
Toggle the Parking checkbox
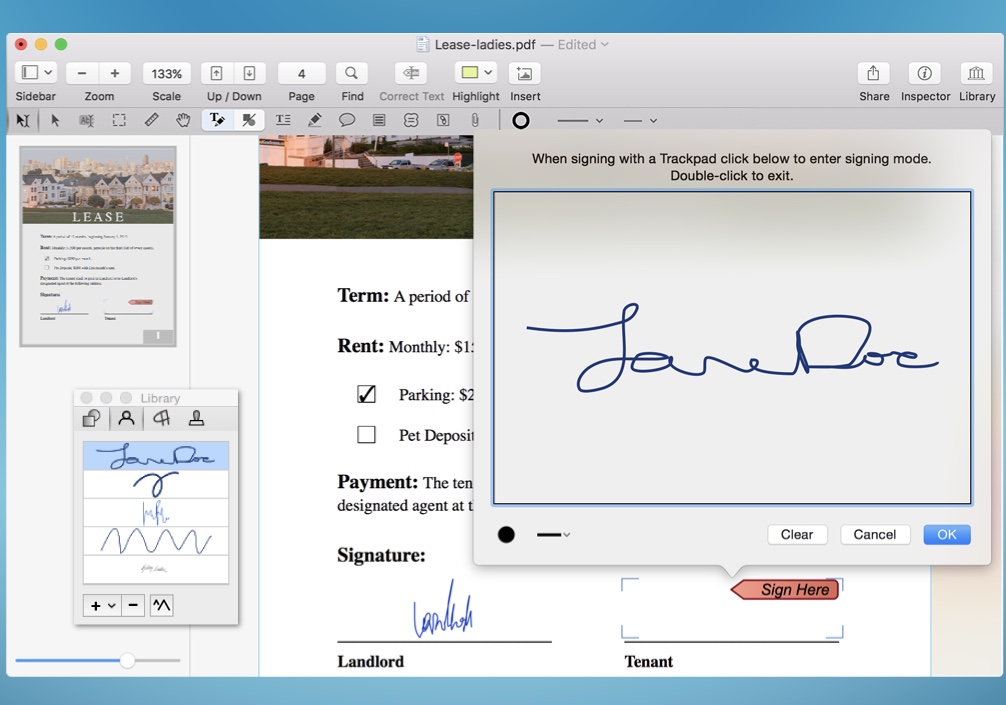[x=366, y=394]
